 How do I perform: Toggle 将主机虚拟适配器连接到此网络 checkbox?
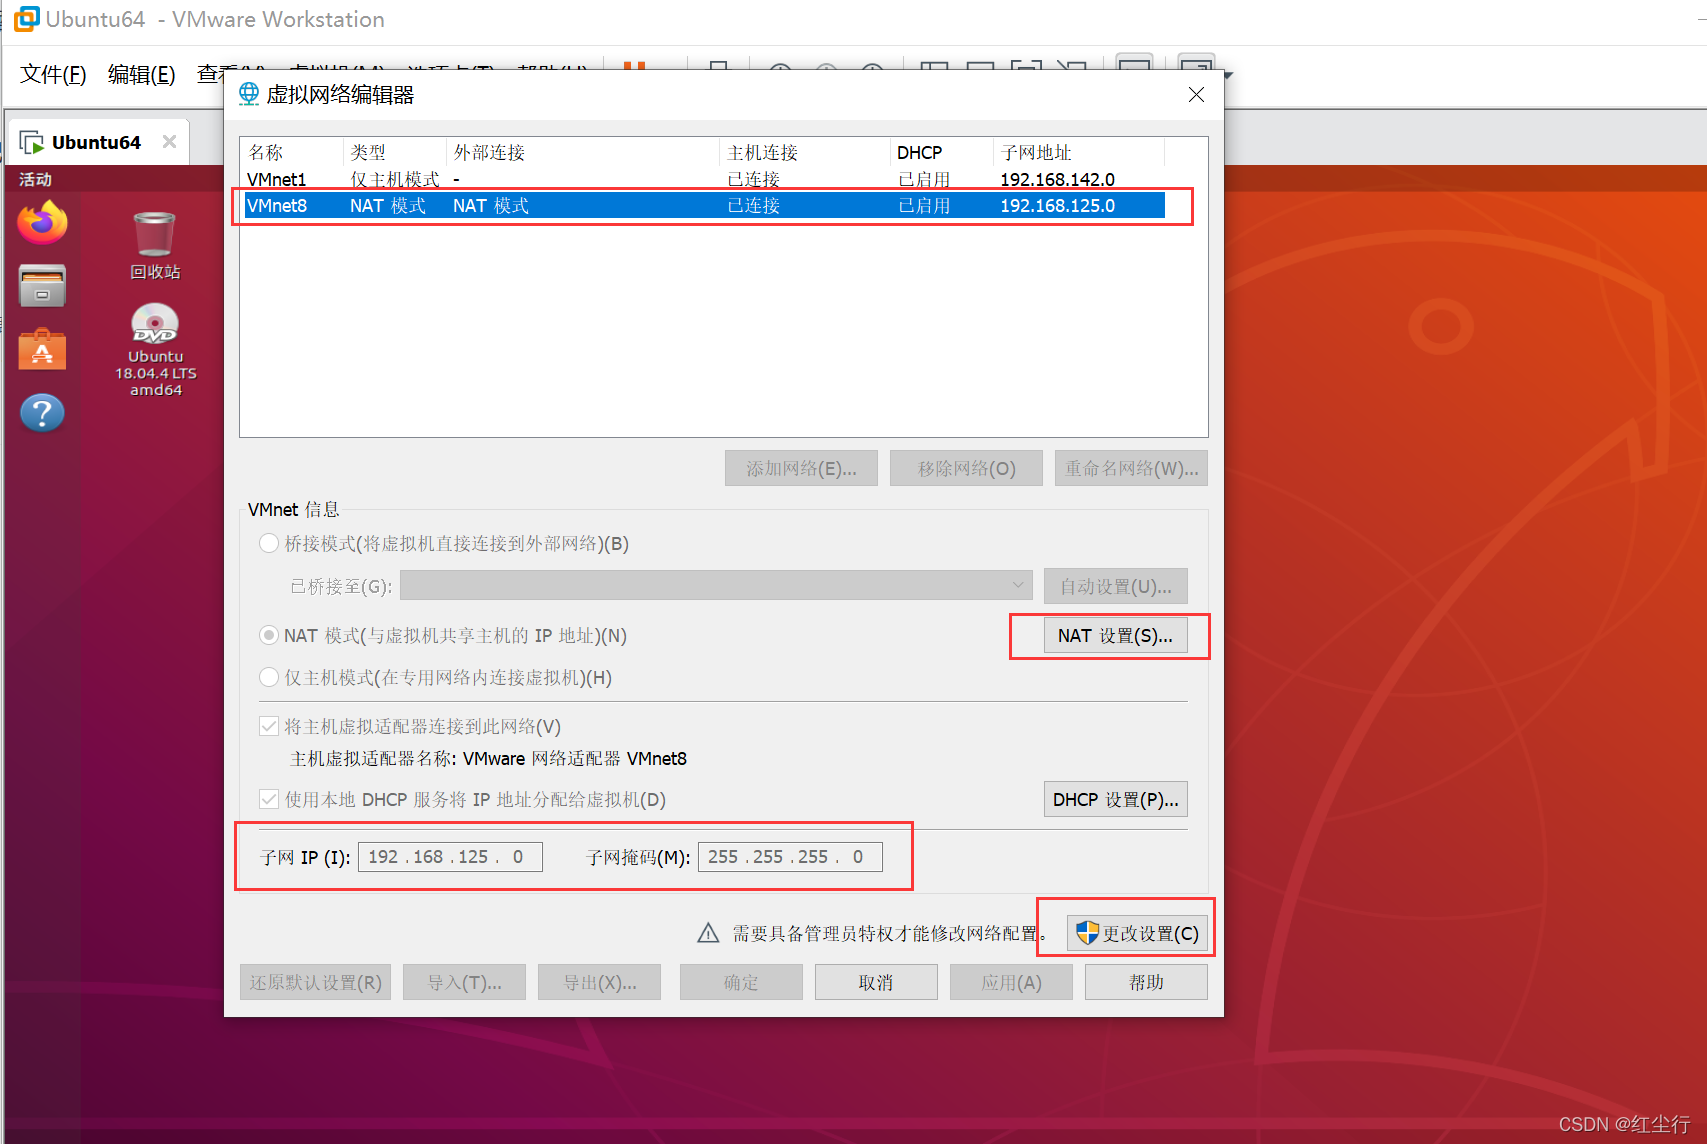pyautogui.click(x=269, y=726)
